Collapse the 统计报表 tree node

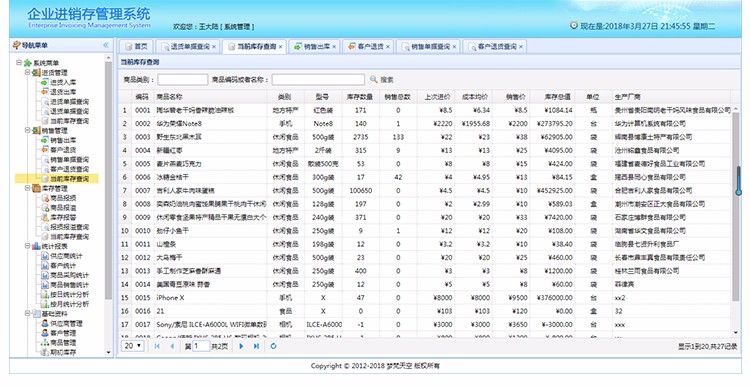click(28, 246)
